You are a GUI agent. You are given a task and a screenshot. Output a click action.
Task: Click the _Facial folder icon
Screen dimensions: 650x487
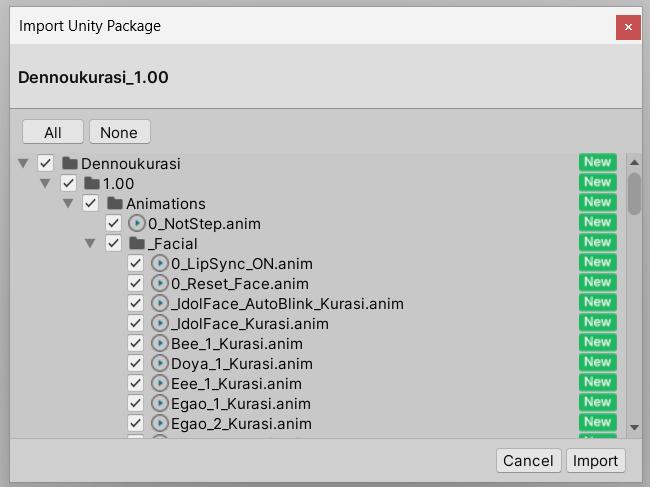point(137,243)
